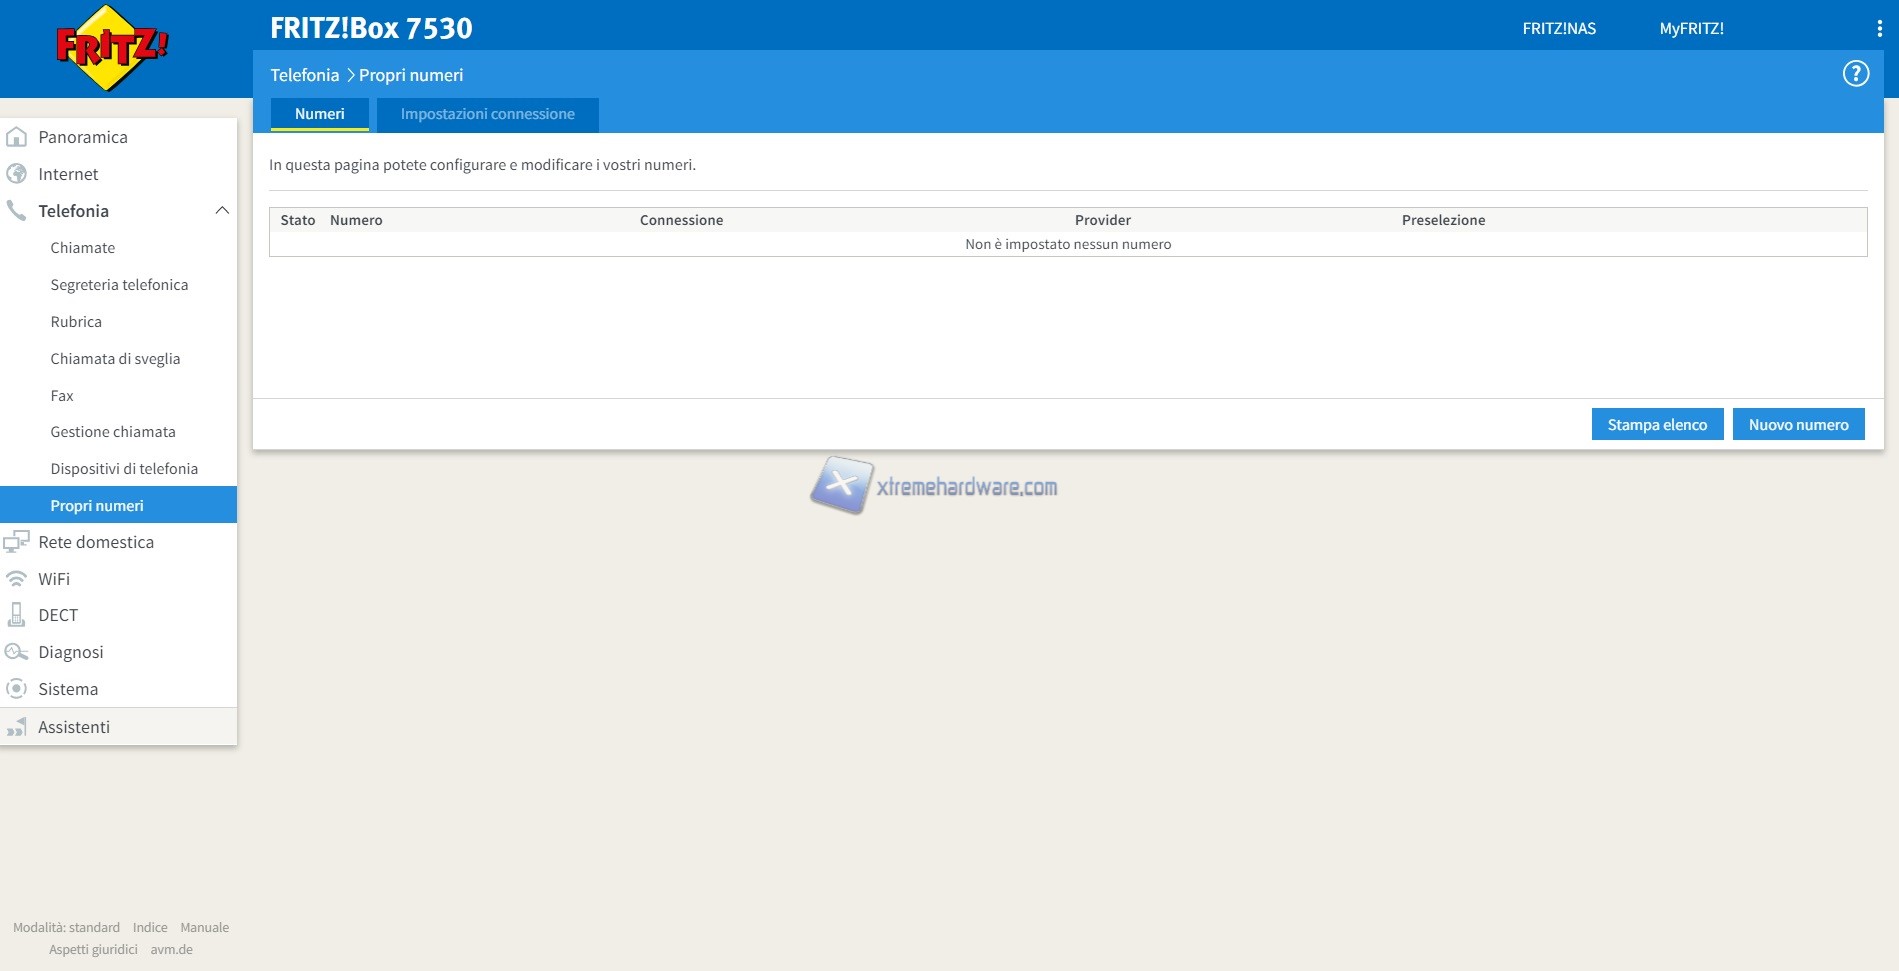Open the three-dot options menu

pos(1879,29)
